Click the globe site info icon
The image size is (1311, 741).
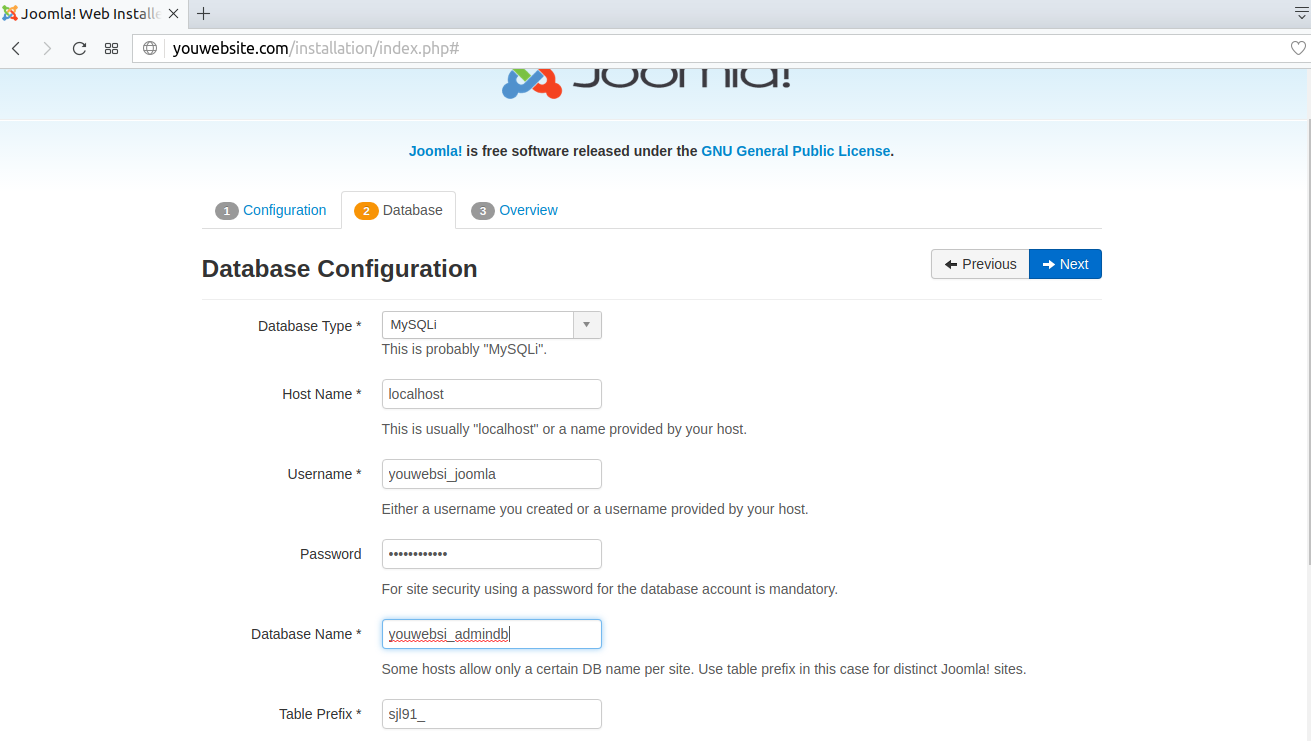150,48
